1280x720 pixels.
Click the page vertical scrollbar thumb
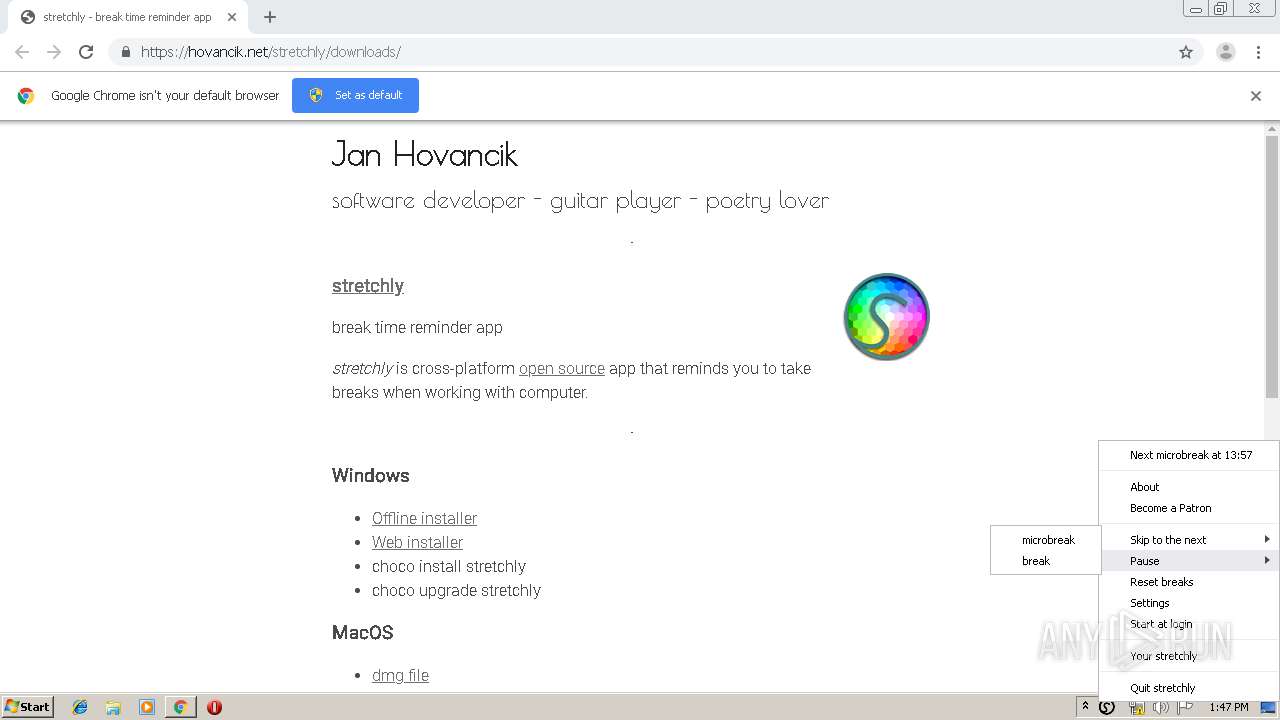click(x=1272, y=265)
